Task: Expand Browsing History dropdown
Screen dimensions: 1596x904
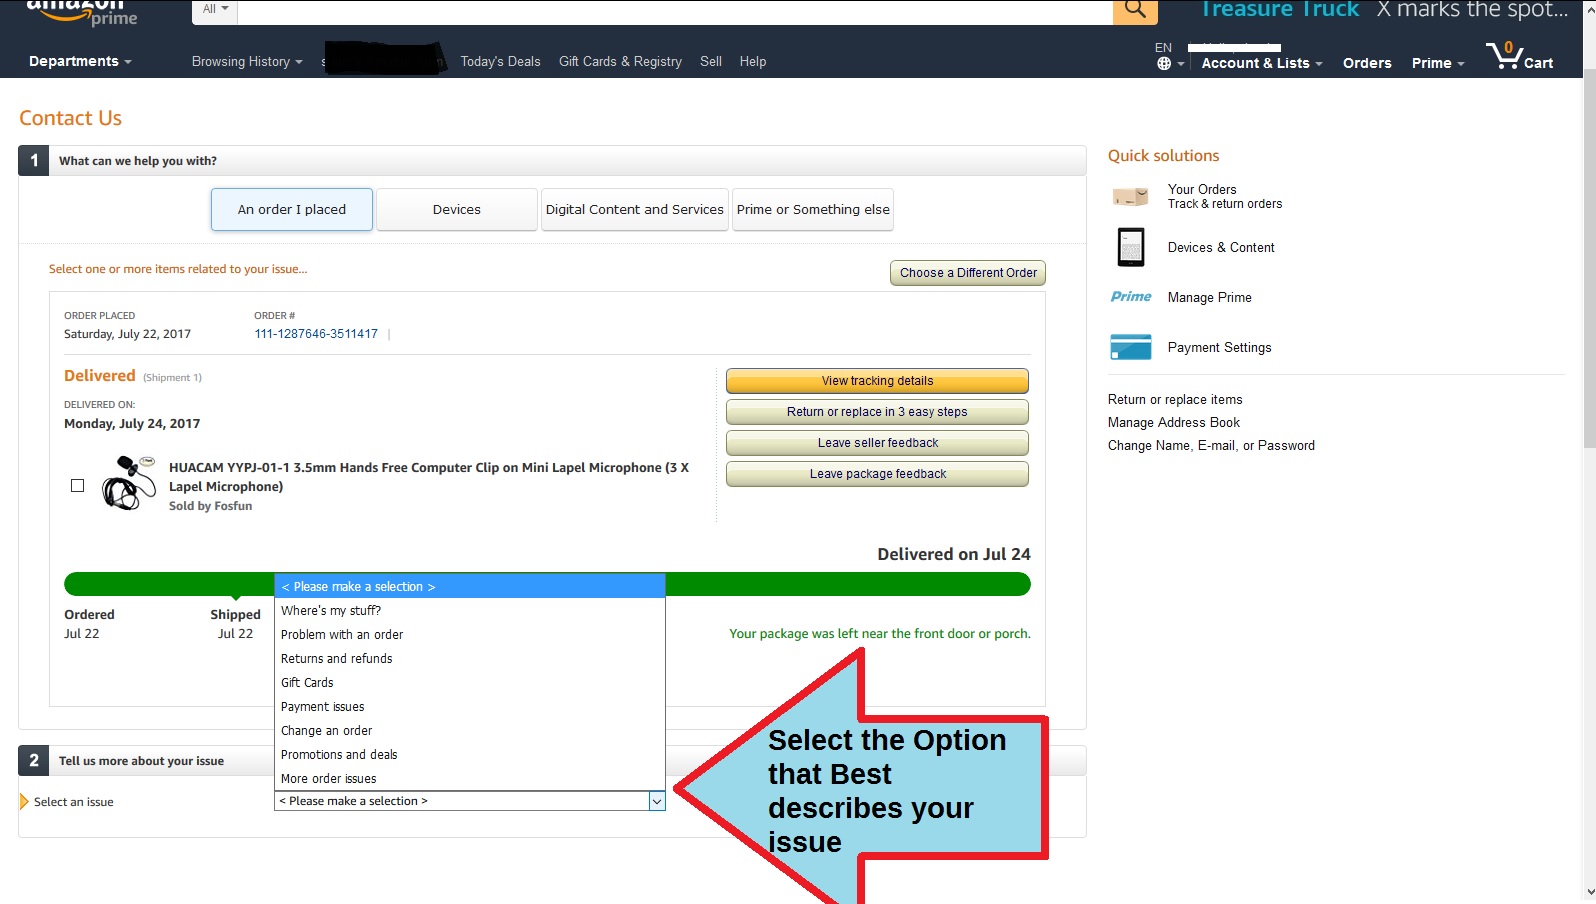Action: click(x=247, y=61)
